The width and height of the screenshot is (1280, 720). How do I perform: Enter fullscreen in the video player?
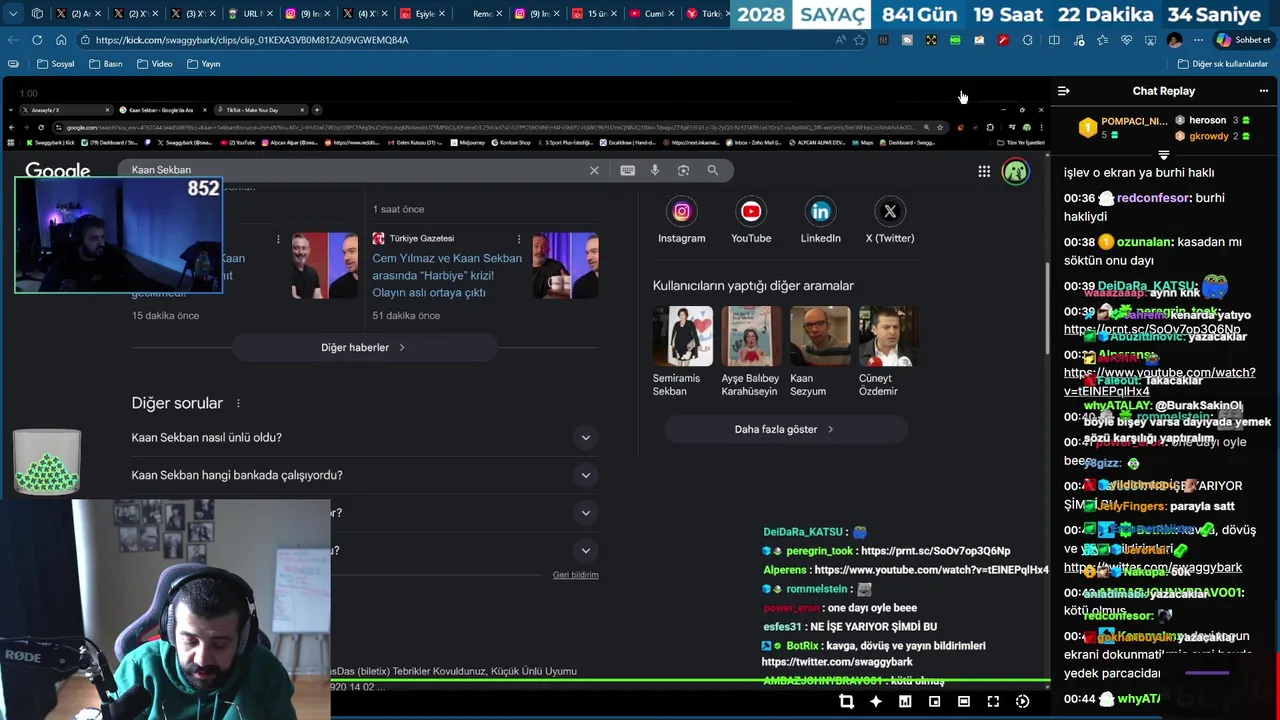coord(993,702)
